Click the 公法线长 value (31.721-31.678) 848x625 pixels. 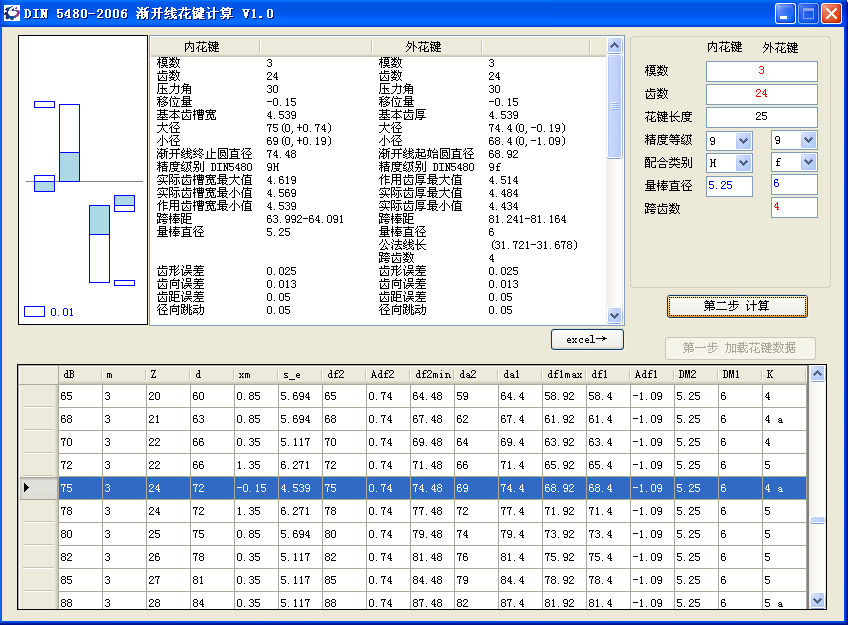point(533,245)
